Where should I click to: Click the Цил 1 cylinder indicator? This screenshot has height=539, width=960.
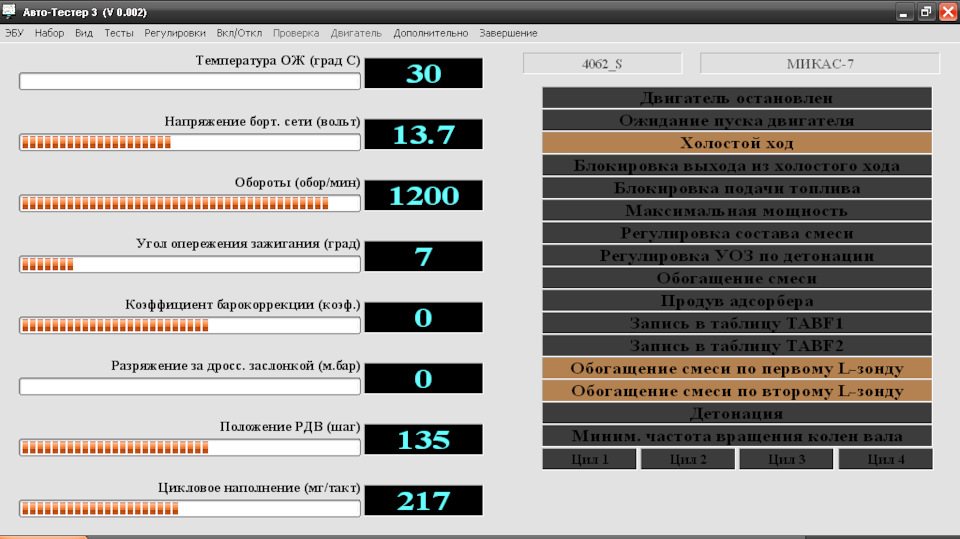click(x=590, y=459)
